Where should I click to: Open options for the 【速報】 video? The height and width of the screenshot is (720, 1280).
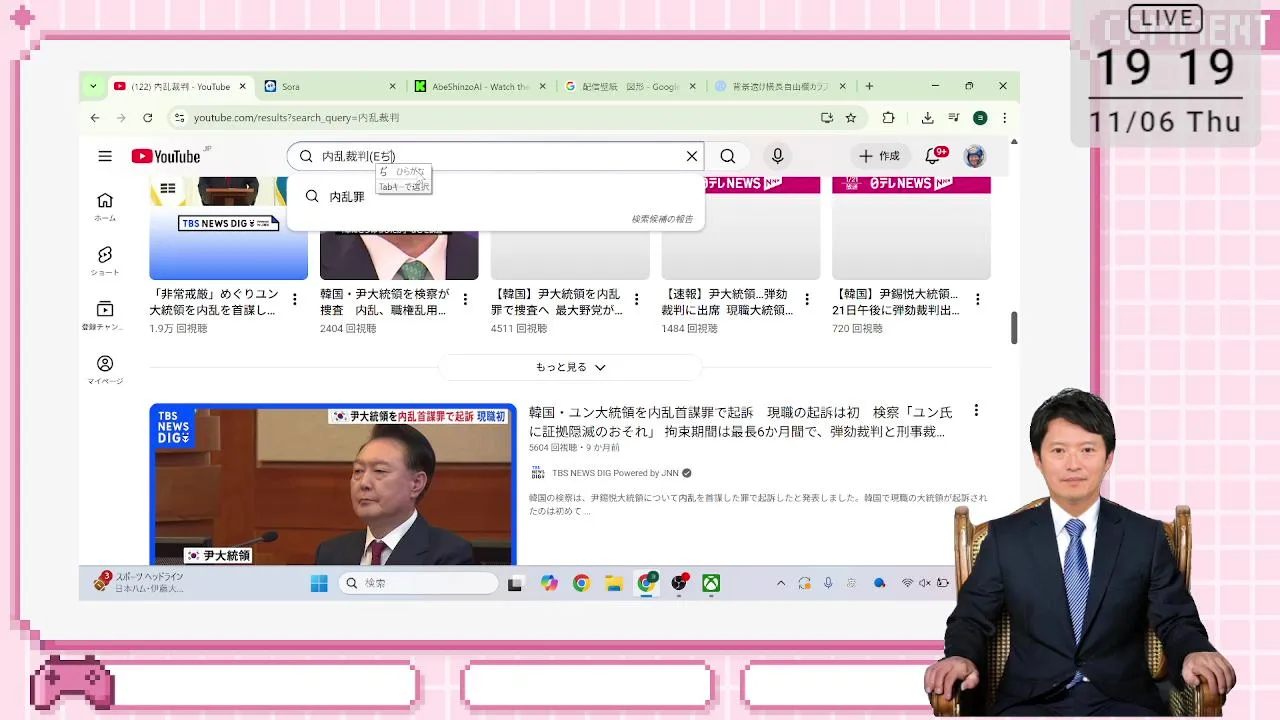coord(807,299)
